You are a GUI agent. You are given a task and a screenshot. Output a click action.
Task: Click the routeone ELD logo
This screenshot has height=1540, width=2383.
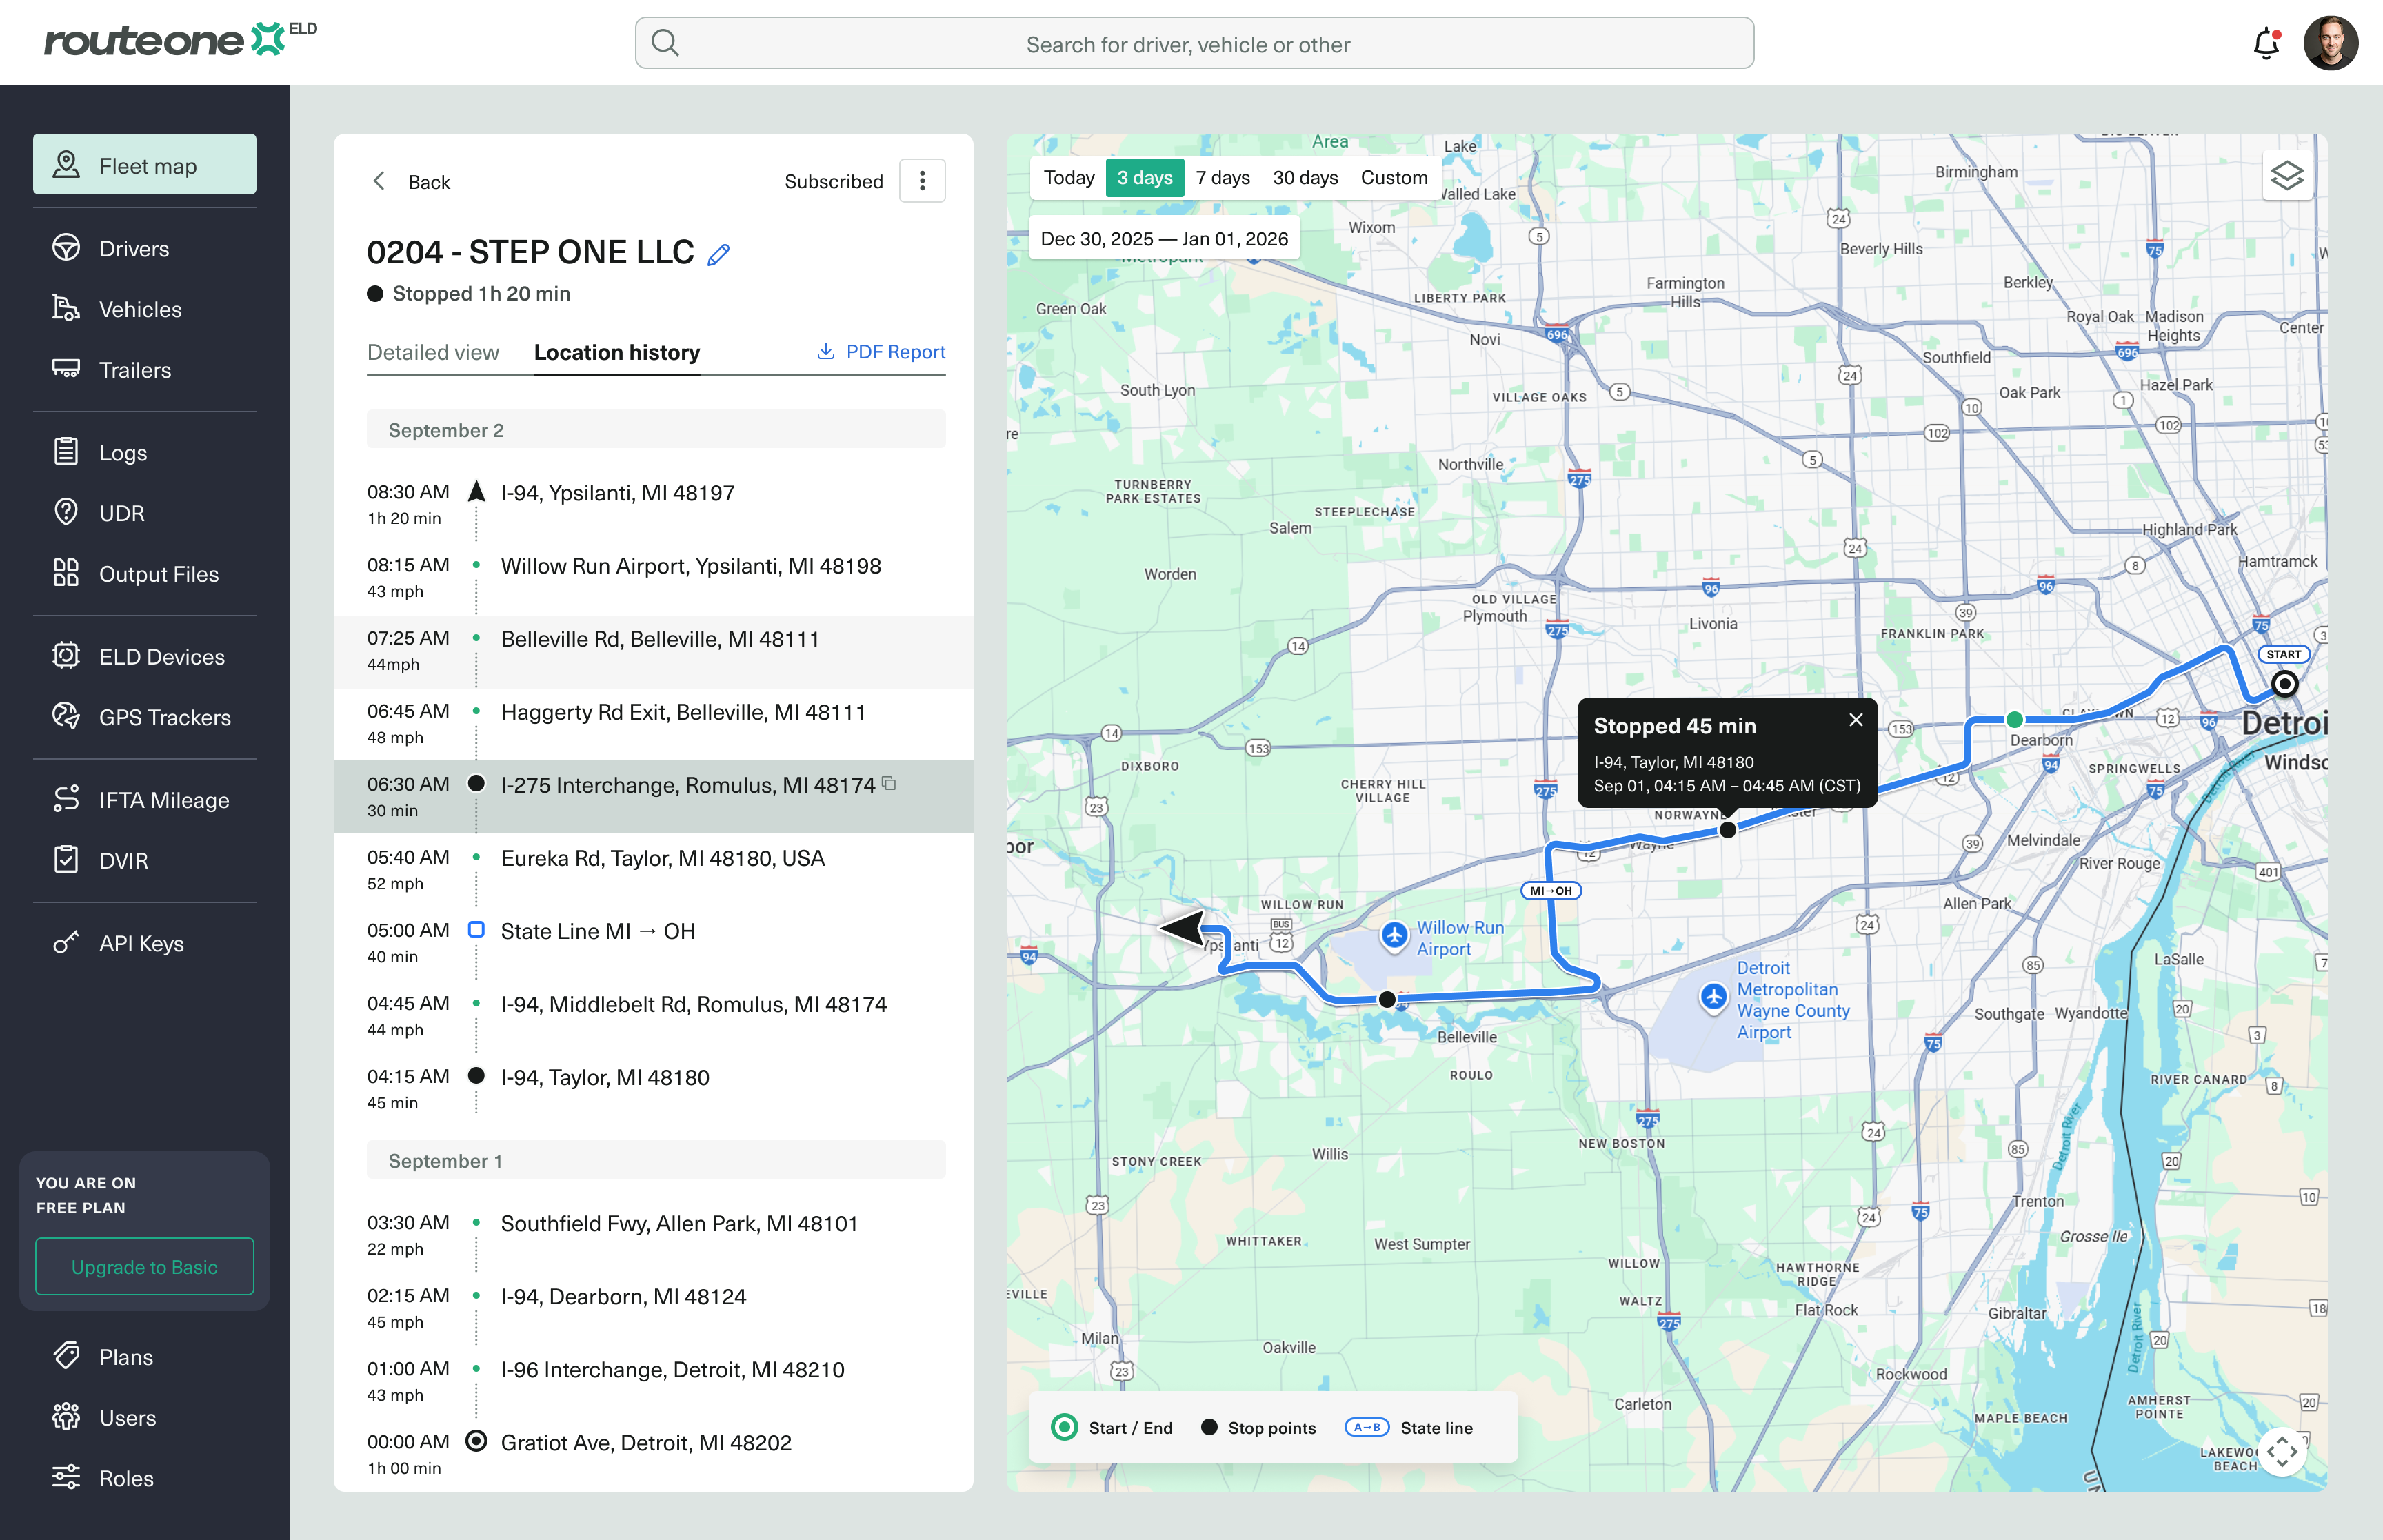point(180,39)
